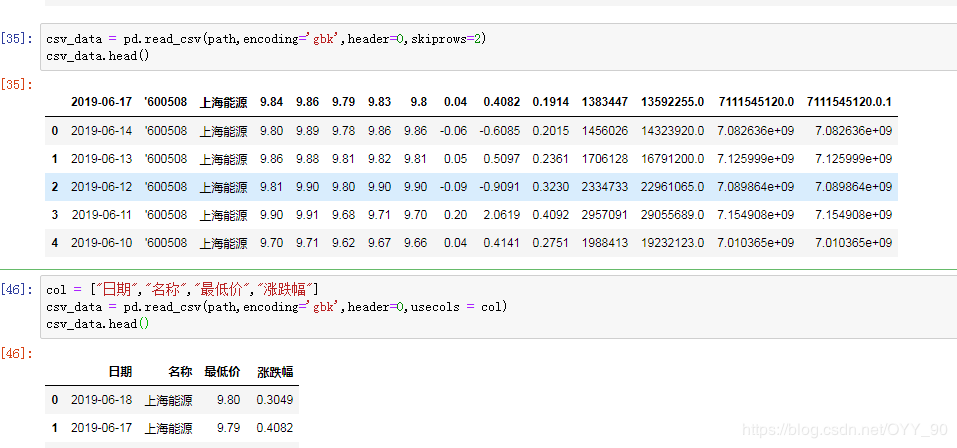Click the 日期 column header

(120, 372)
